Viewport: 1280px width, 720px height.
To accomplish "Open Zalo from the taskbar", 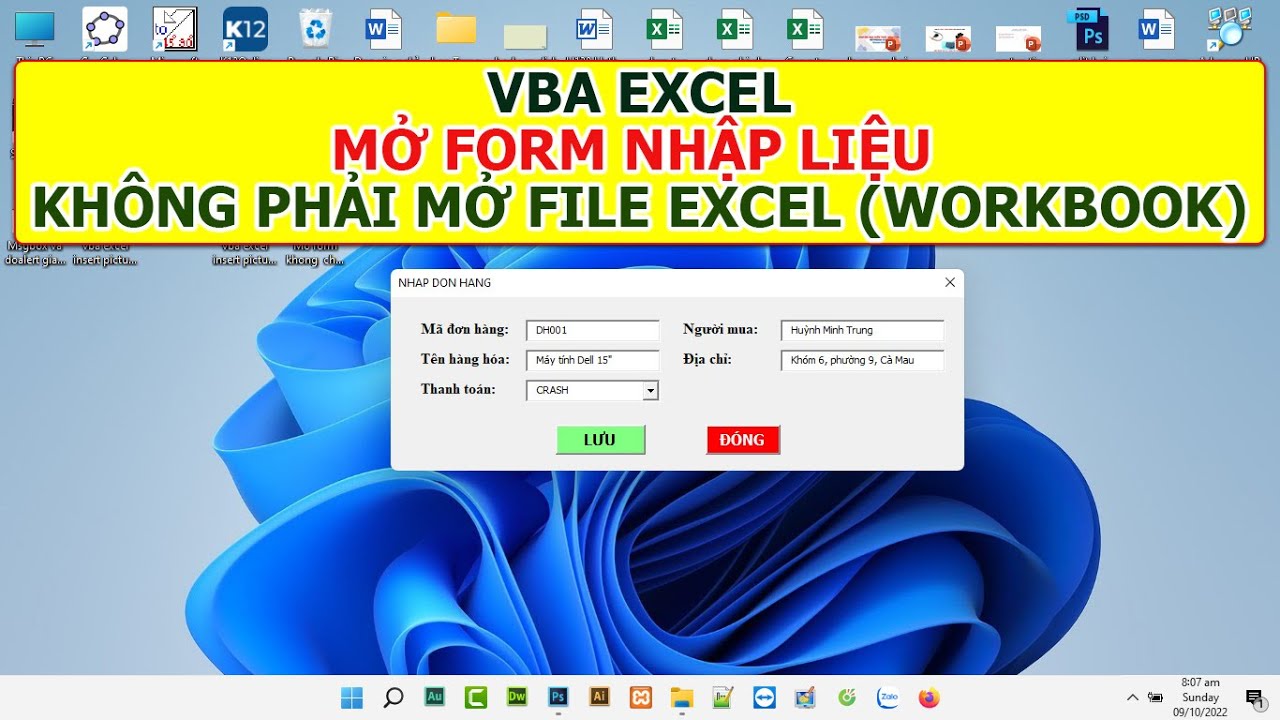I will tap(887, 697).
